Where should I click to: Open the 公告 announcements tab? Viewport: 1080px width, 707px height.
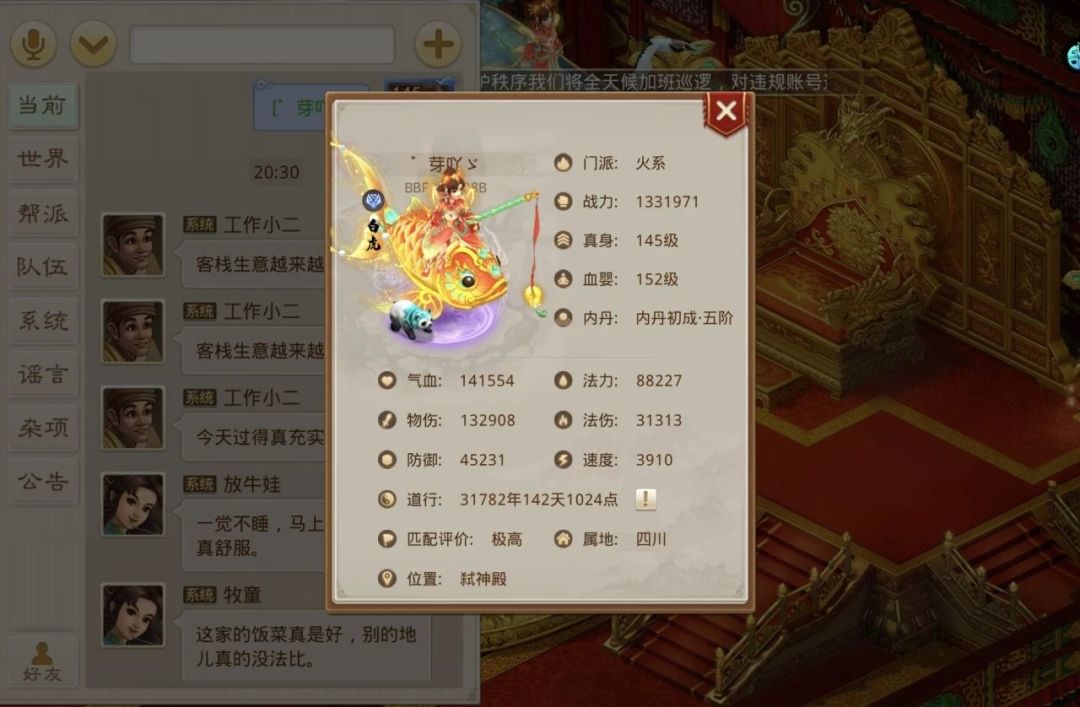click(x=43, y=481)
